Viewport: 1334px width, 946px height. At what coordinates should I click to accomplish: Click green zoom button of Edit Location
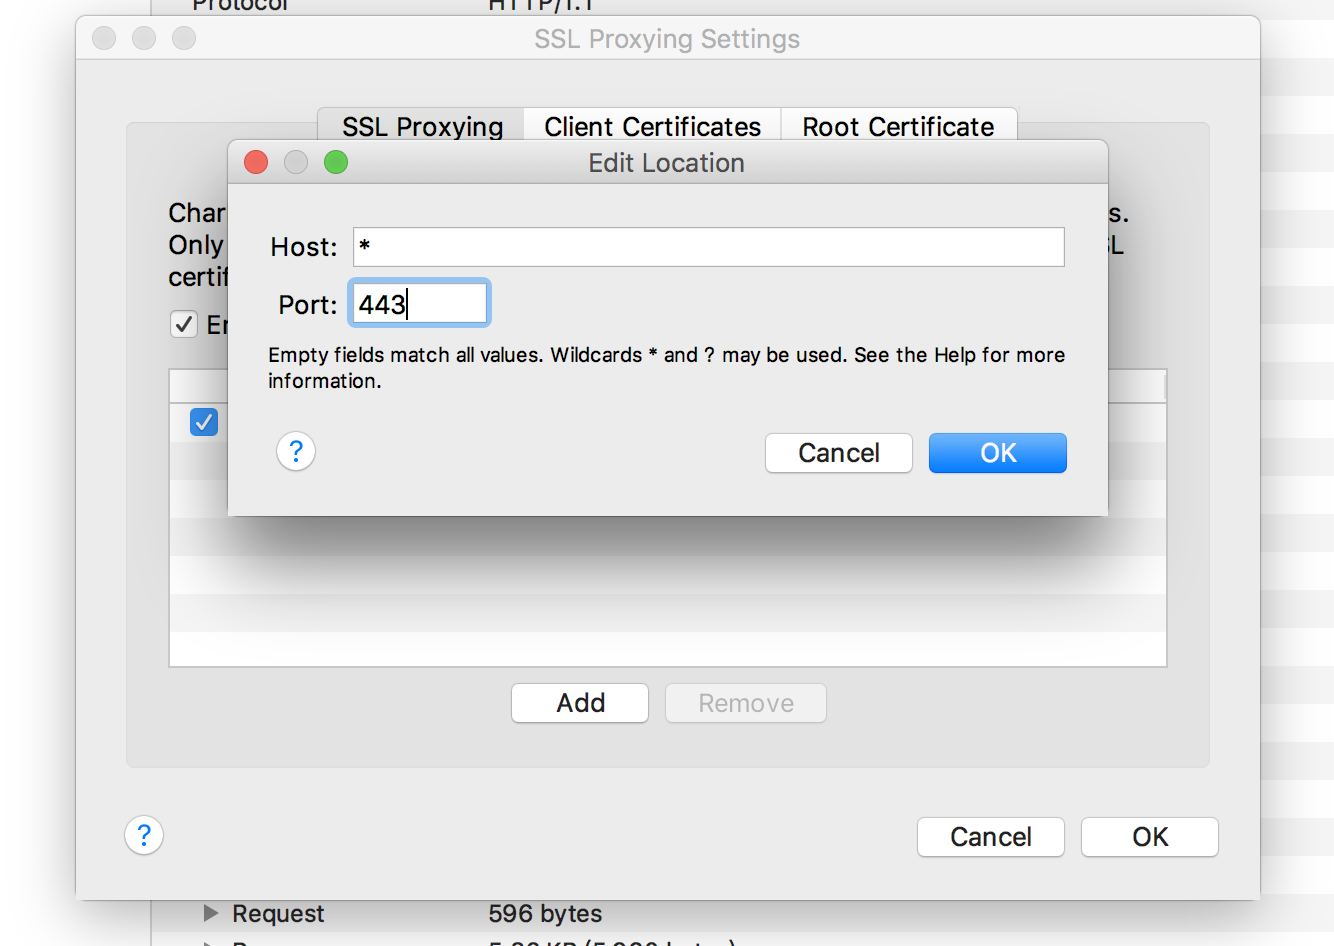tap(336, 162)
